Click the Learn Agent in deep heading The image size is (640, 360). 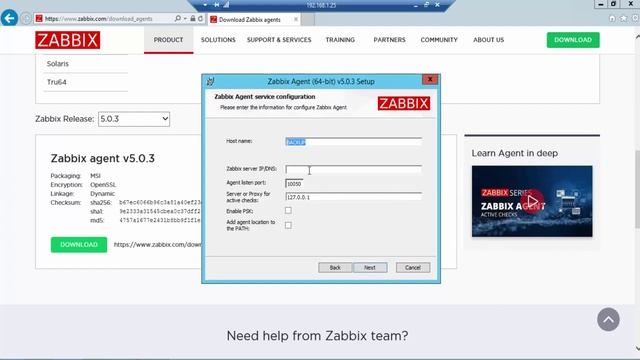515,153
